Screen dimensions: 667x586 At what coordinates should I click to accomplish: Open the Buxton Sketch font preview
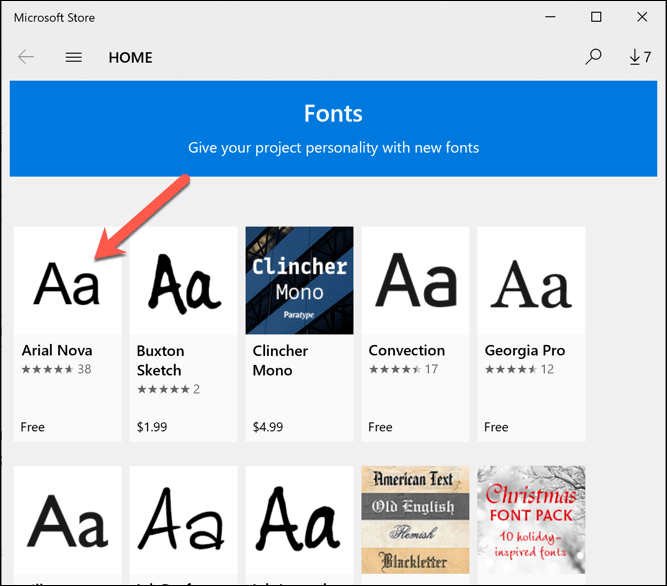184,280
